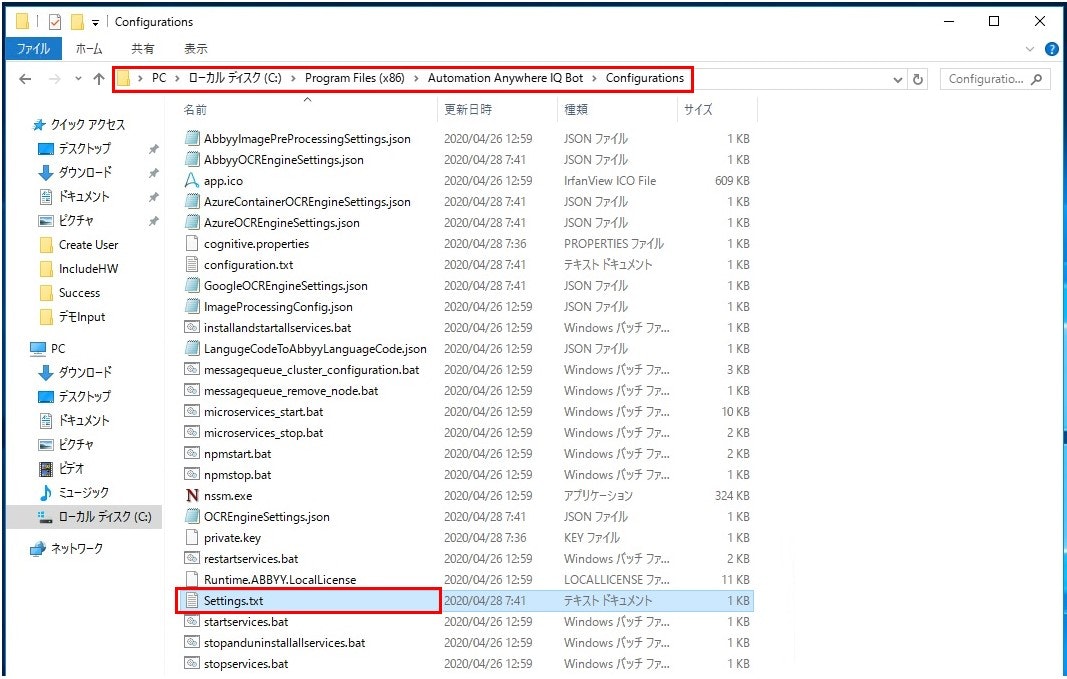The width and height of the screenshot is (1067, 679).
Task: Select PC node in navigation pane
Action: [58, 348]
